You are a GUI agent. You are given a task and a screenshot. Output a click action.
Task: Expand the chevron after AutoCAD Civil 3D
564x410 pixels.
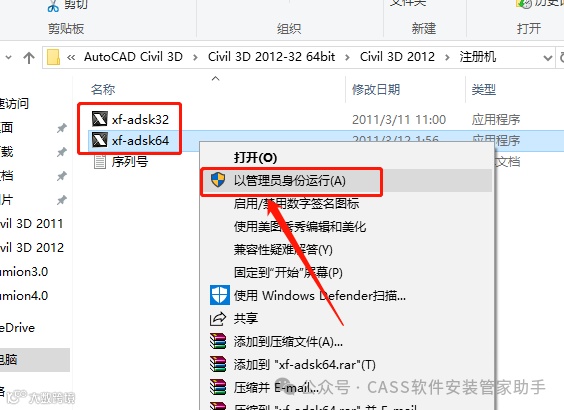click(x=195, y=58)
